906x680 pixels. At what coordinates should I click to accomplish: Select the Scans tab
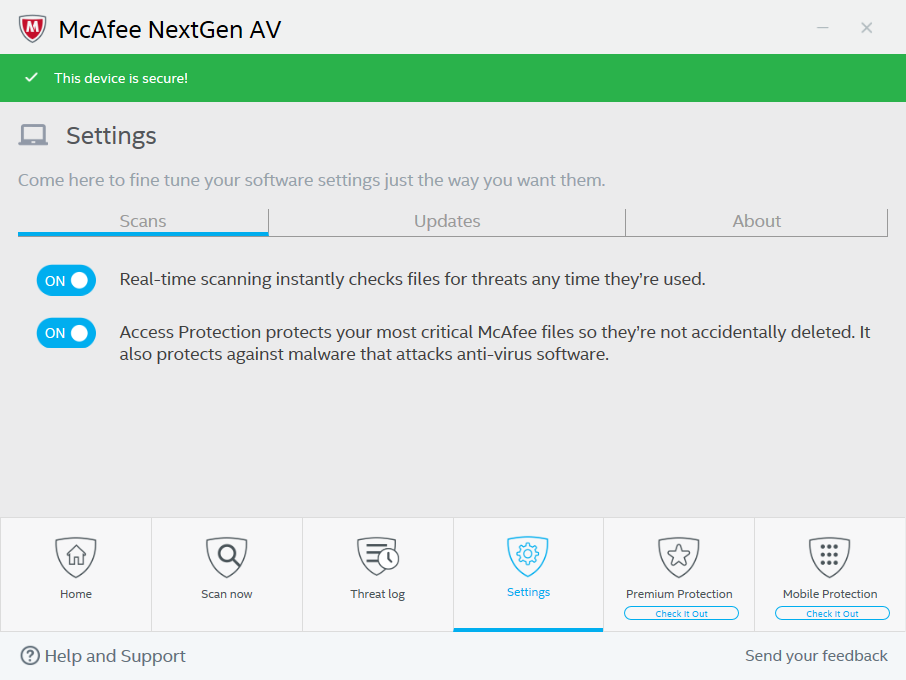click(x=143, y=222)
